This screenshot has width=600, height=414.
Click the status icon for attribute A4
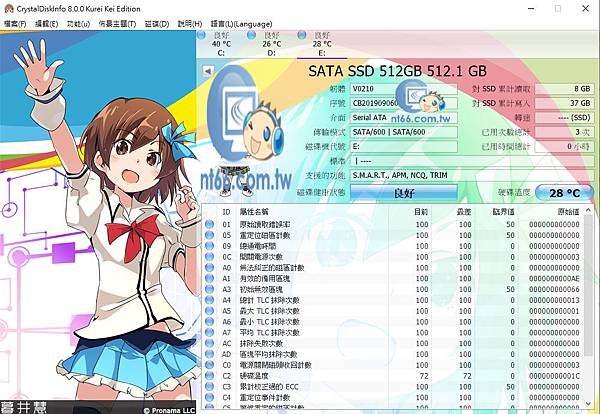coord(209,300)
